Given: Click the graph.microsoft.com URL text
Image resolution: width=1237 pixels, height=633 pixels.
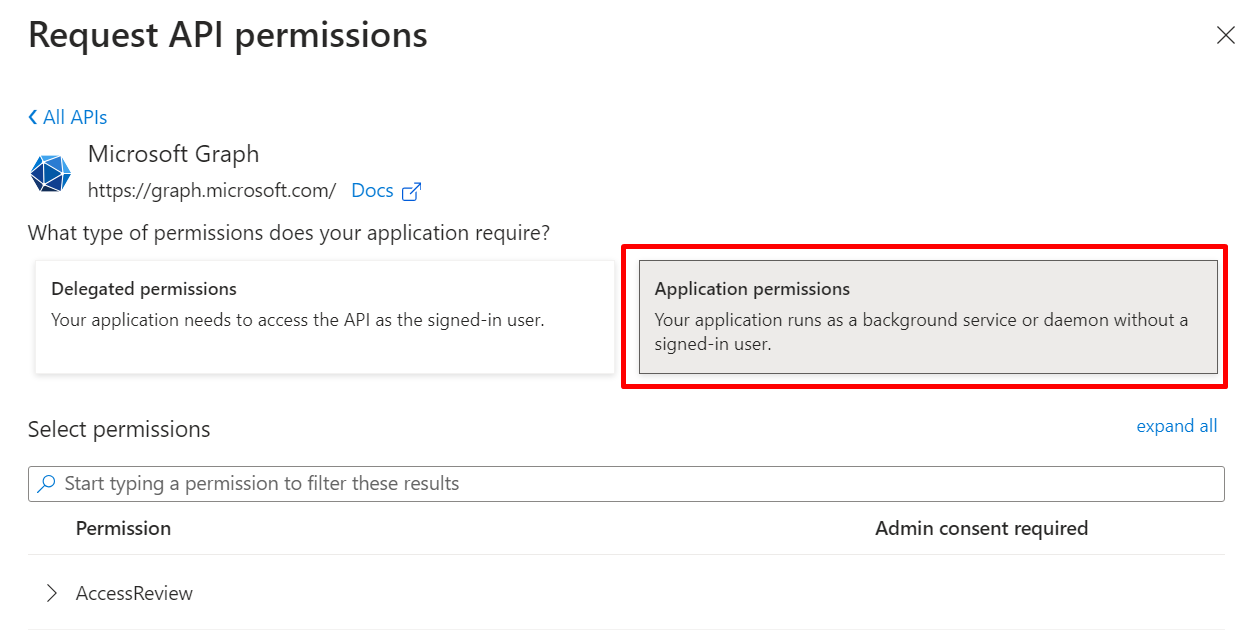Looking at the screenshot, I should [x=212, y=191].
